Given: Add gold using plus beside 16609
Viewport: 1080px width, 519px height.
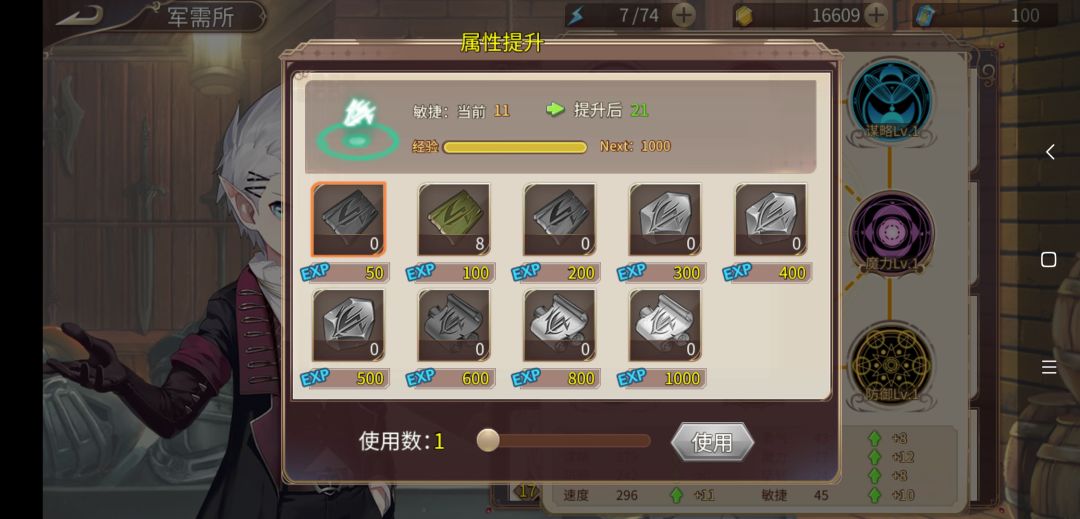Looking at the screenshot, I should tap(875, 15).
